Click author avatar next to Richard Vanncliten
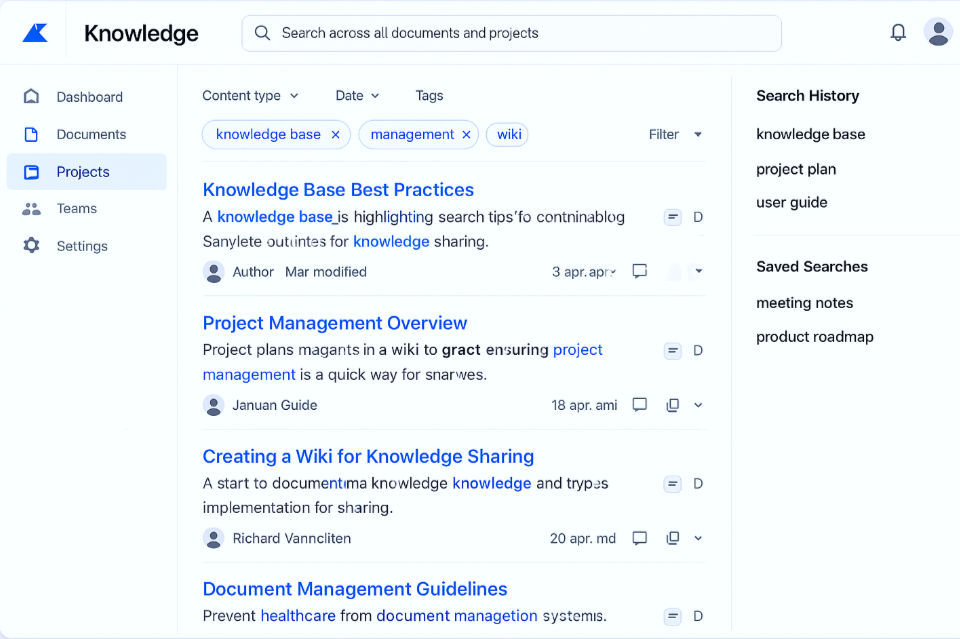The height and width of the screenshot is (639, 960). coord(214,539)
